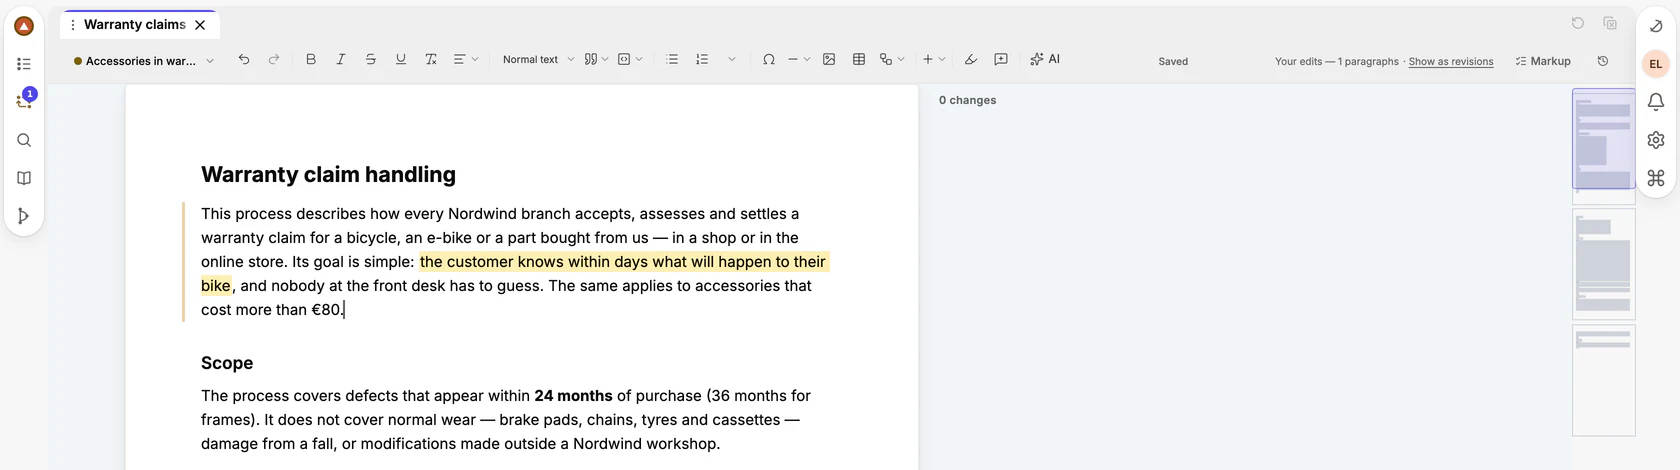Toggle bulleted list
Image resolution: width=1680 pixels, height=470 pixels.
coord(672,60)
